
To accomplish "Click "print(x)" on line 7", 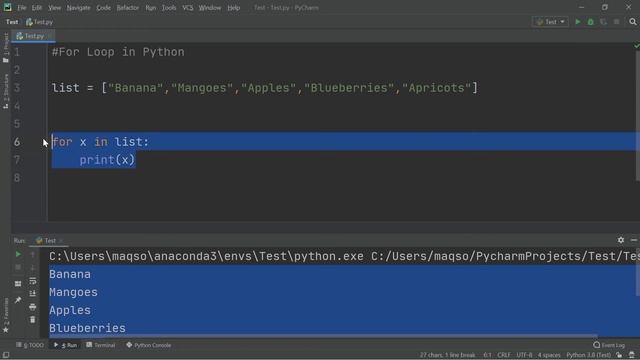I will coord(107,160).
